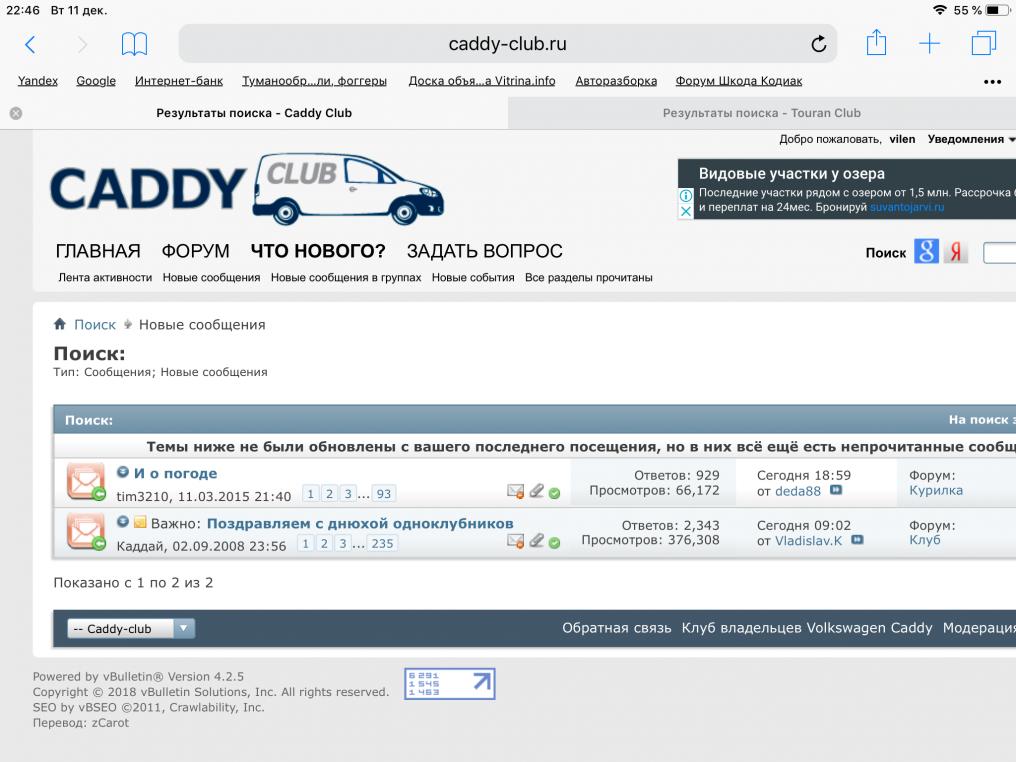The image size is (1016, 762).
Task: Click subscription envelope icon in 'И о погоде' row
Action: (516, 492)
